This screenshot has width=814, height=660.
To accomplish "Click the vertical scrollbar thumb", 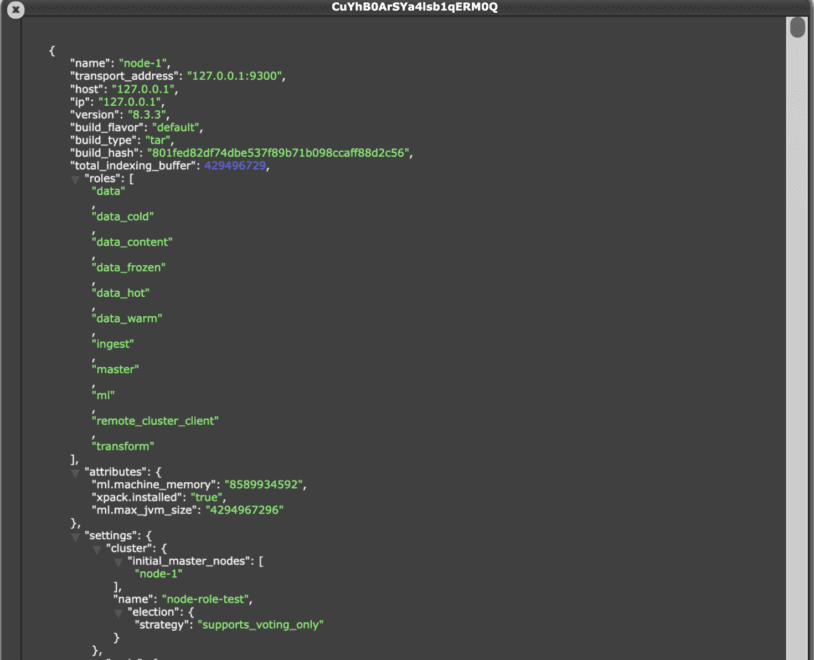I will pyautogui.click(x=797, y=28).
